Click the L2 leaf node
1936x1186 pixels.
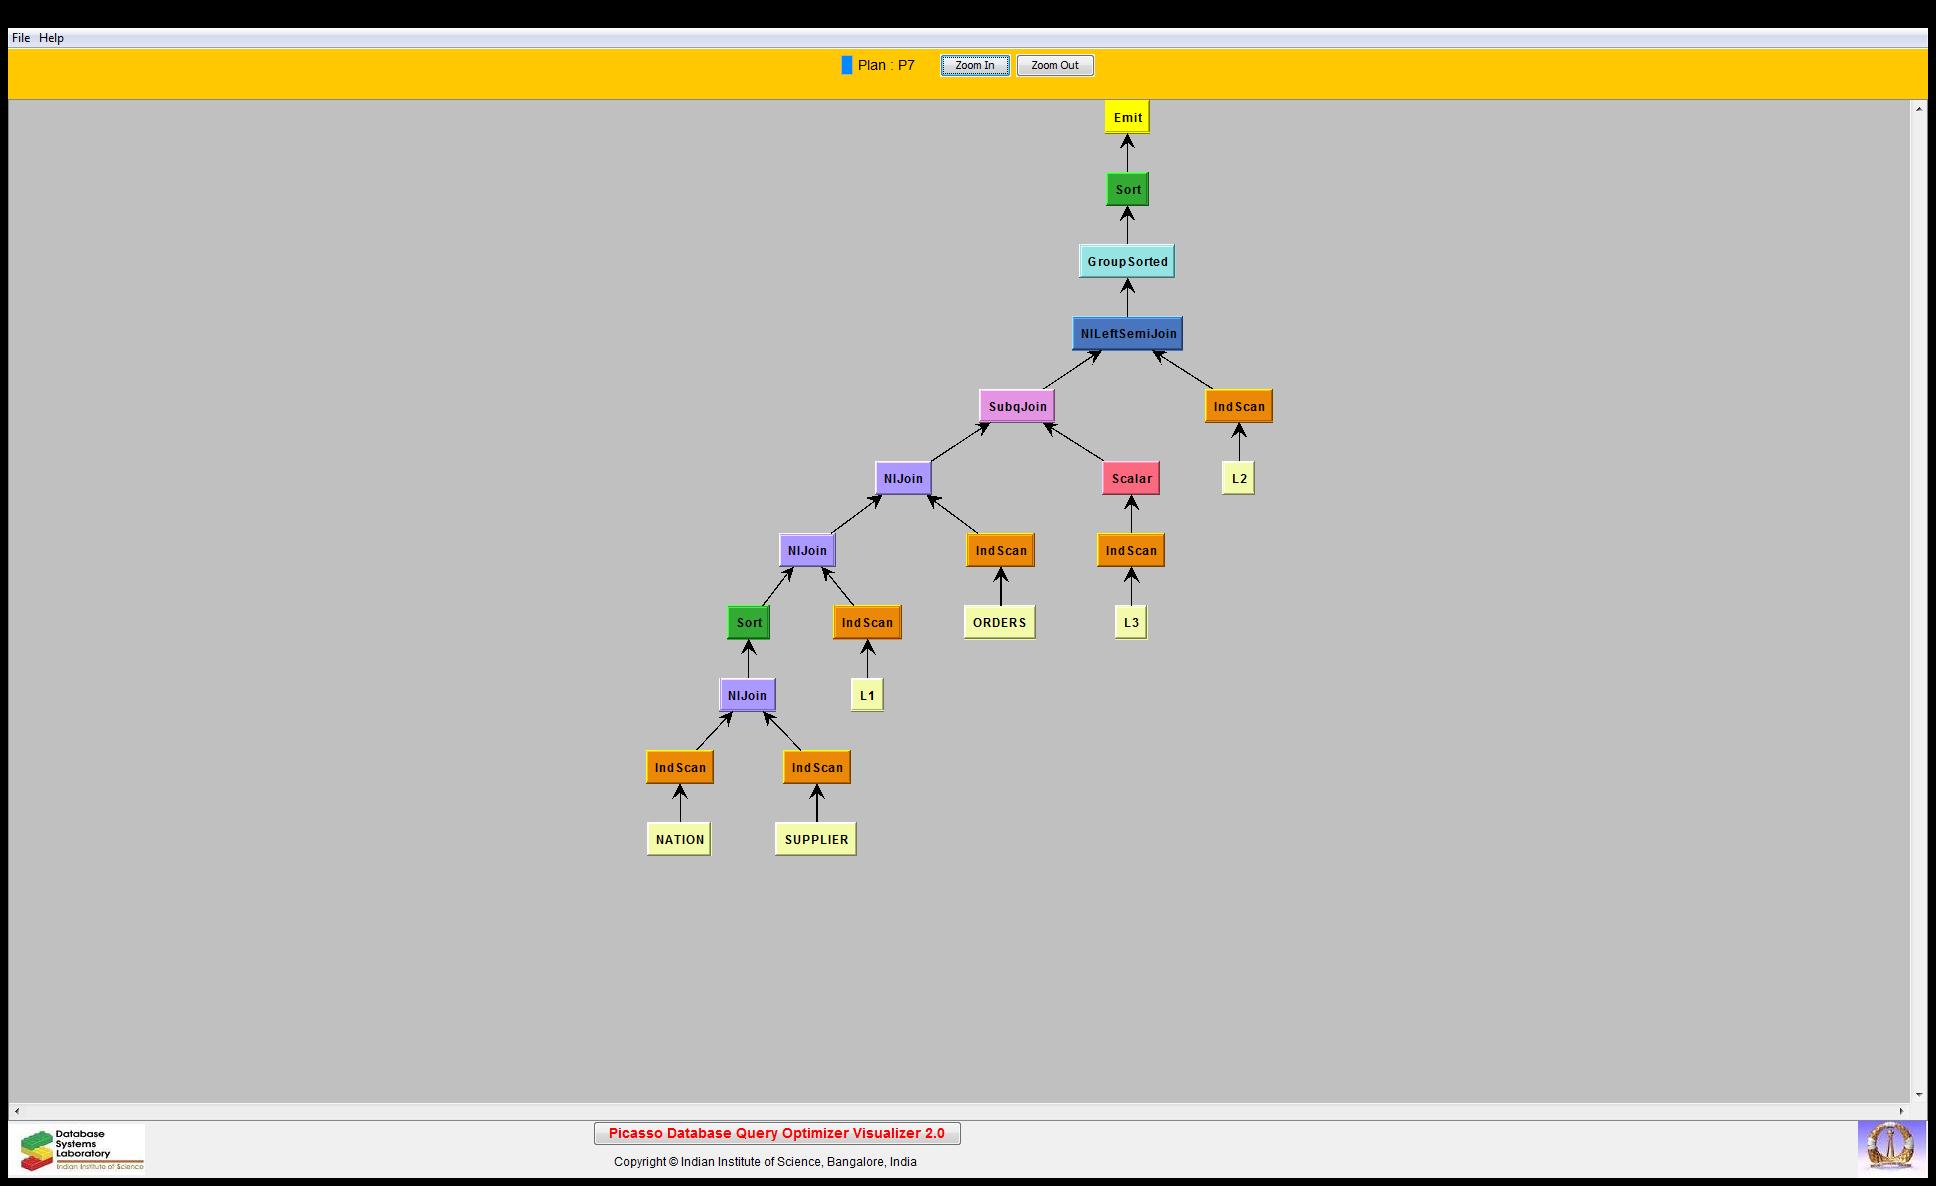click(1238, 478)
